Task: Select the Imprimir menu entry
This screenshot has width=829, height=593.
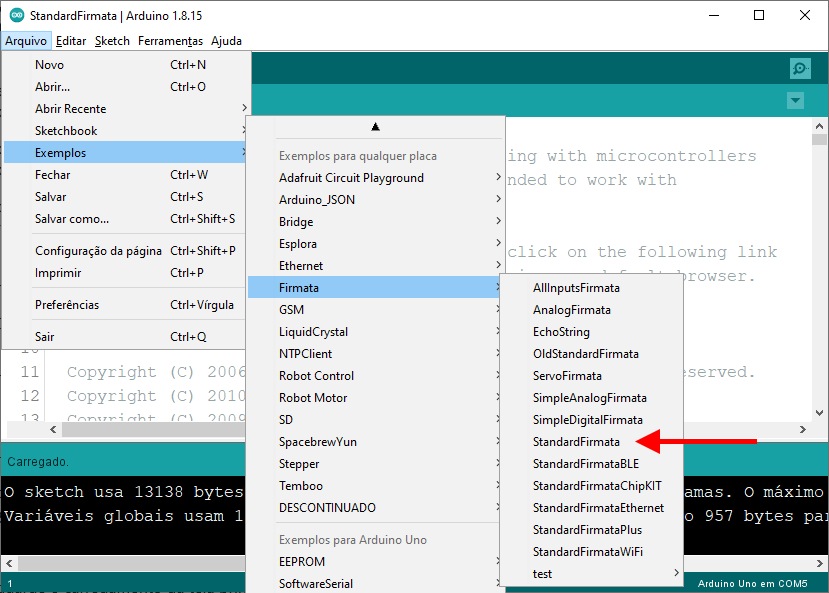Action: pos(125,273)
